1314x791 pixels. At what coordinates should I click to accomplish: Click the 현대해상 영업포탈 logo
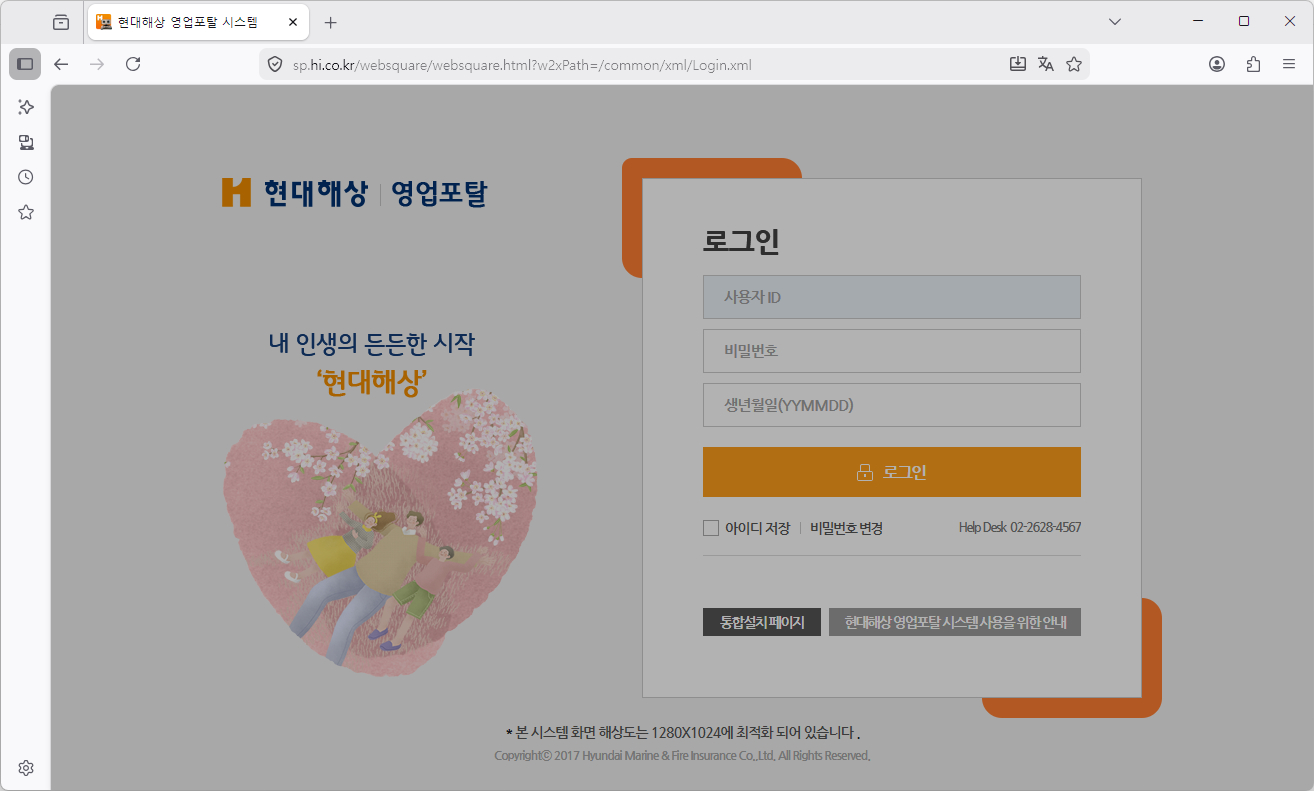[354, 192]
